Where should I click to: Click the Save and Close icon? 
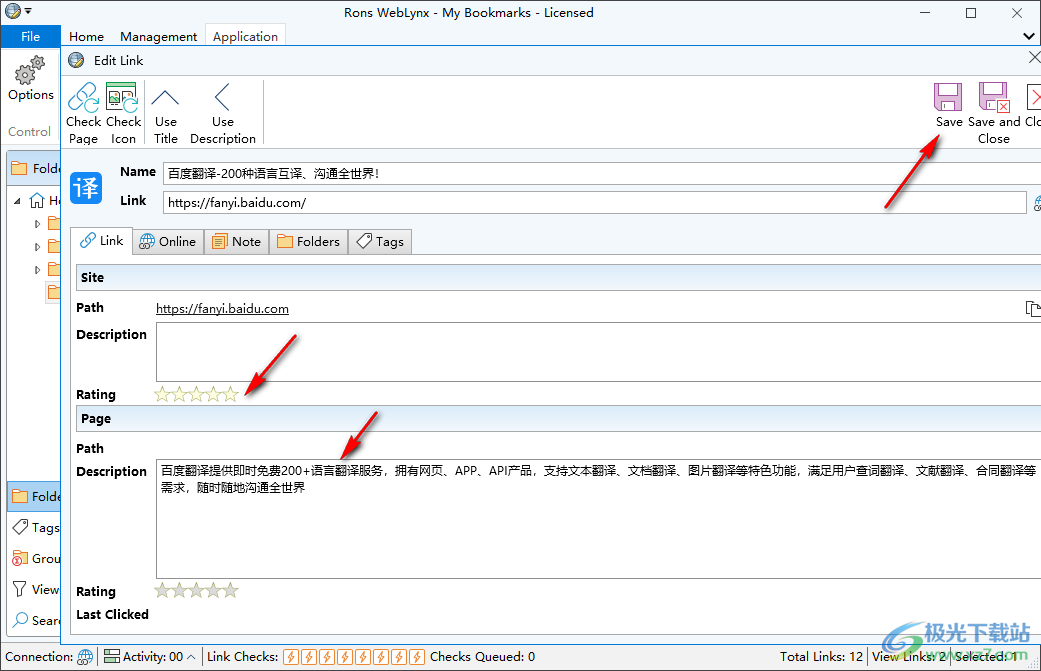[993, 98]
